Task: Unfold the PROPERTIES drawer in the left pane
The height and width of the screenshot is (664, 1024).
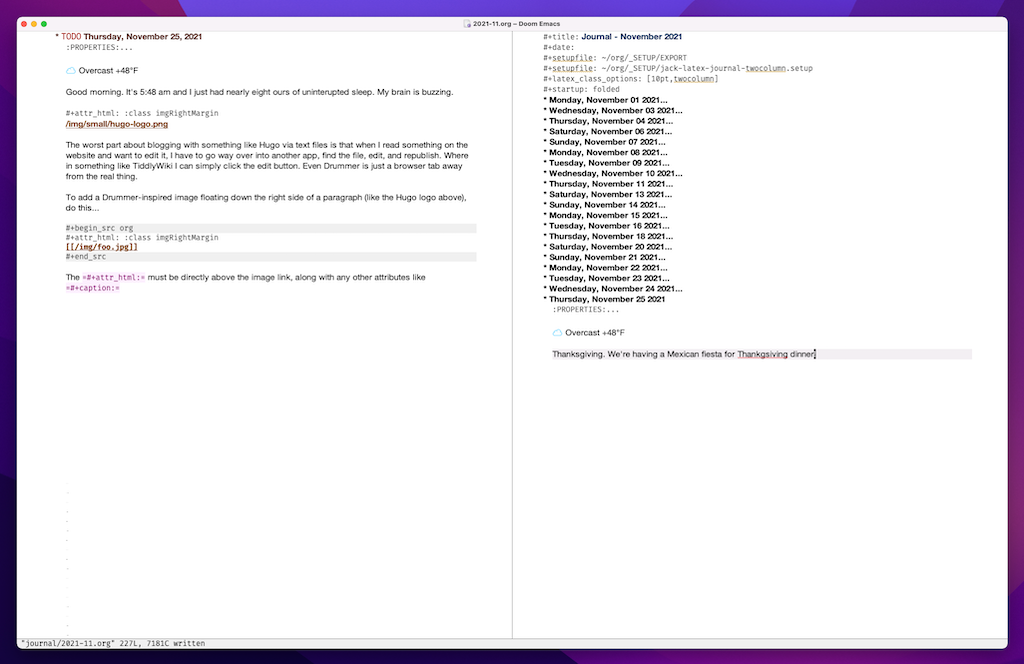Action: coord(99,48)
